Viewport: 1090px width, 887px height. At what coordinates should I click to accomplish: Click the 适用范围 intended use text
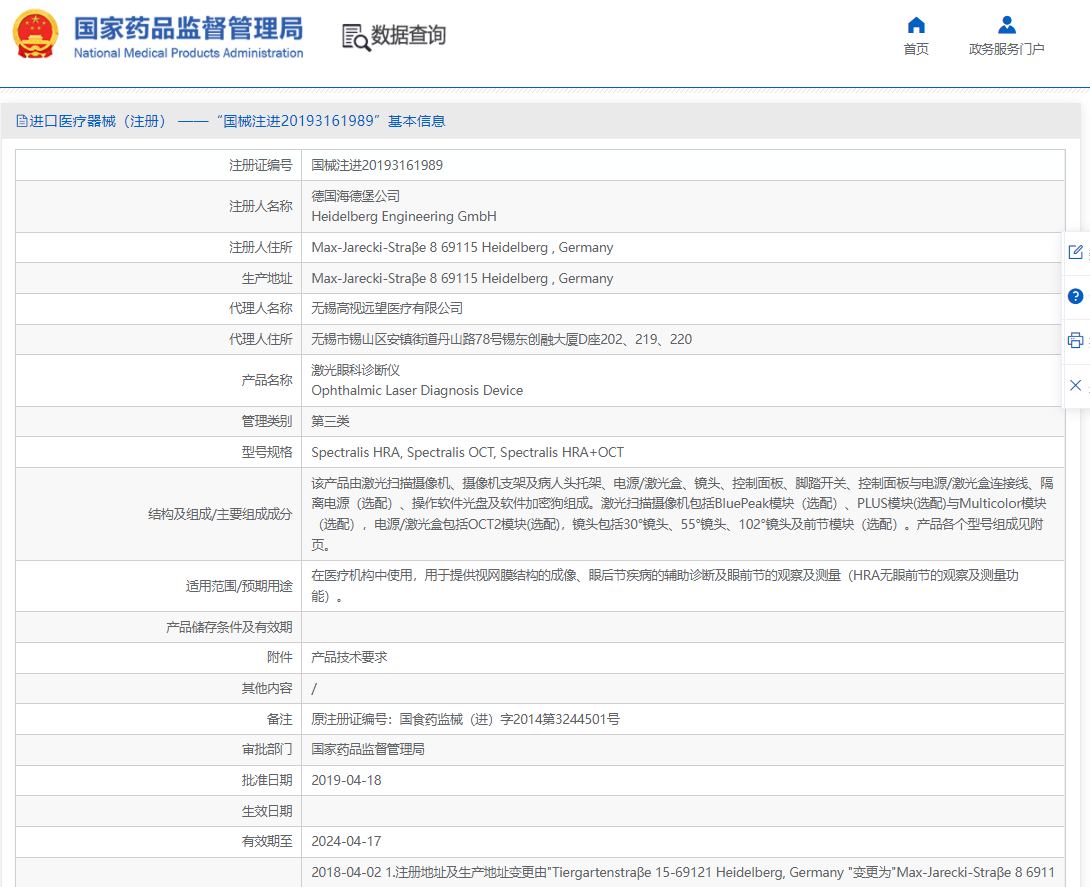(665, 586)
